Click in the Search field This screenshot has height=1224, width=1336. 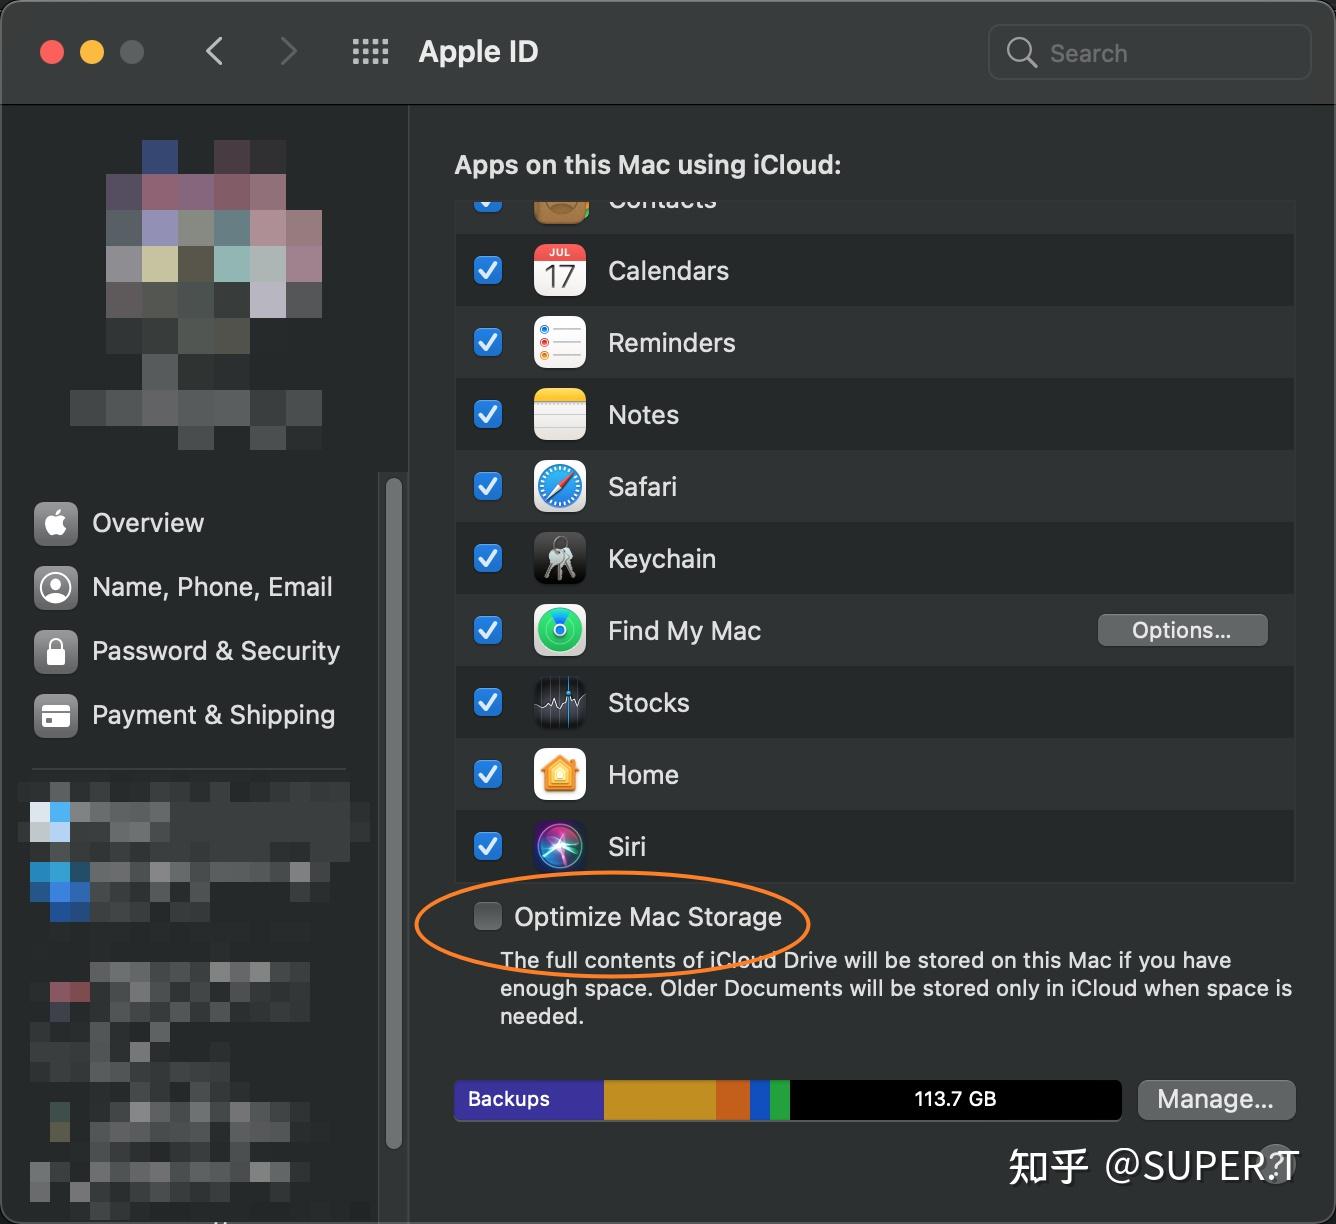point(1149,52)
